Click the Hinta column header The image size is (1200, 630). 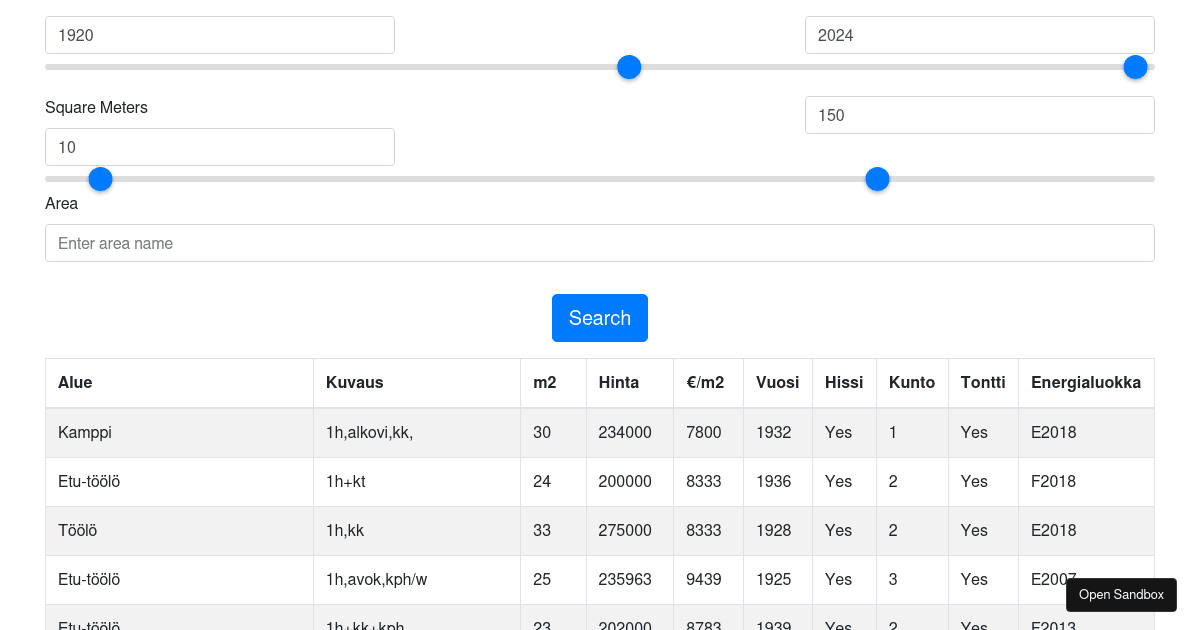point(619,382)
